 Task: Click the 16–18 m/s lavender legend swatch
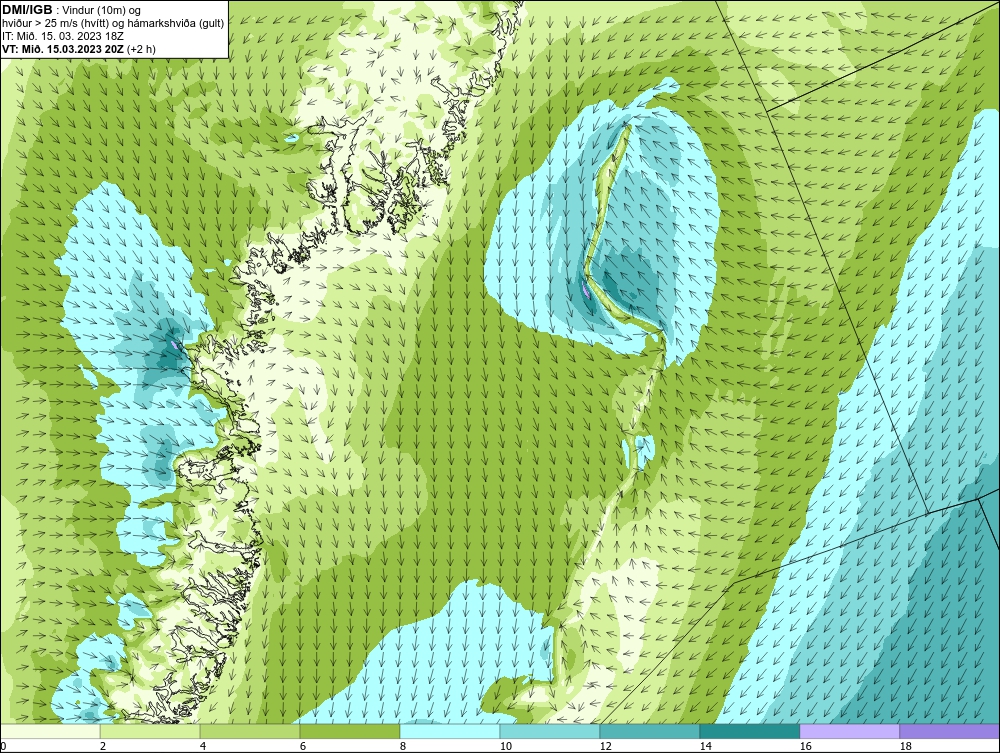pyautogui.click(x=849, y=731)
